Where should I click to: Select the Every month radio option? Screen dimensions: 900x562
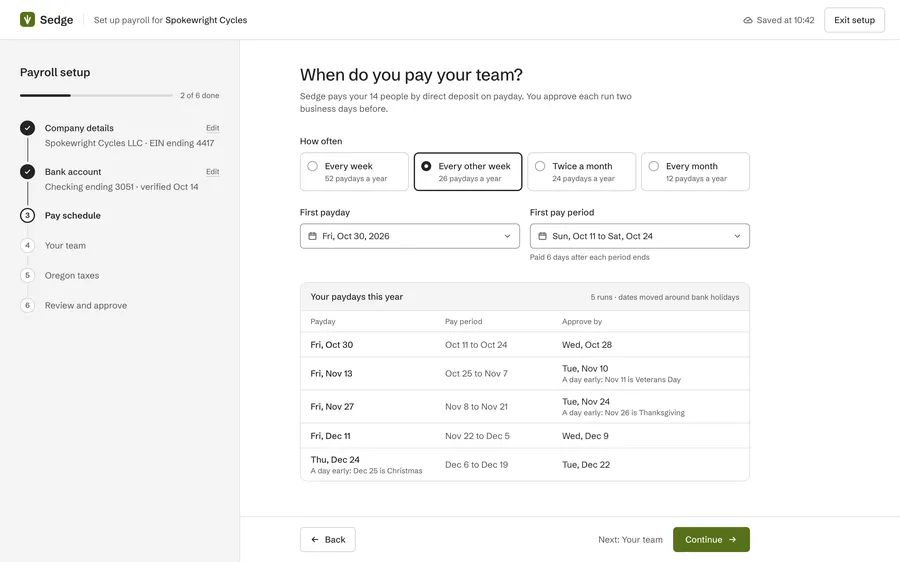tap(695, 172)
